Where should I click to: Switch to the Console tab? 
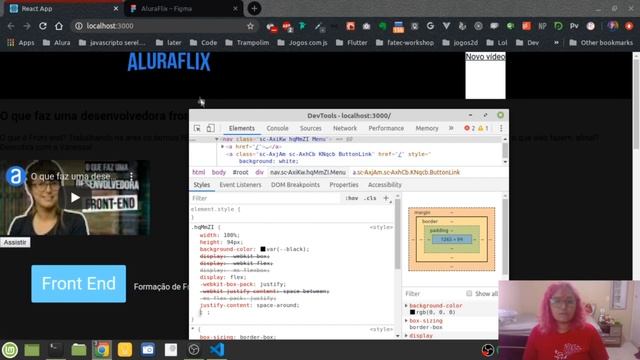point(277,128)
